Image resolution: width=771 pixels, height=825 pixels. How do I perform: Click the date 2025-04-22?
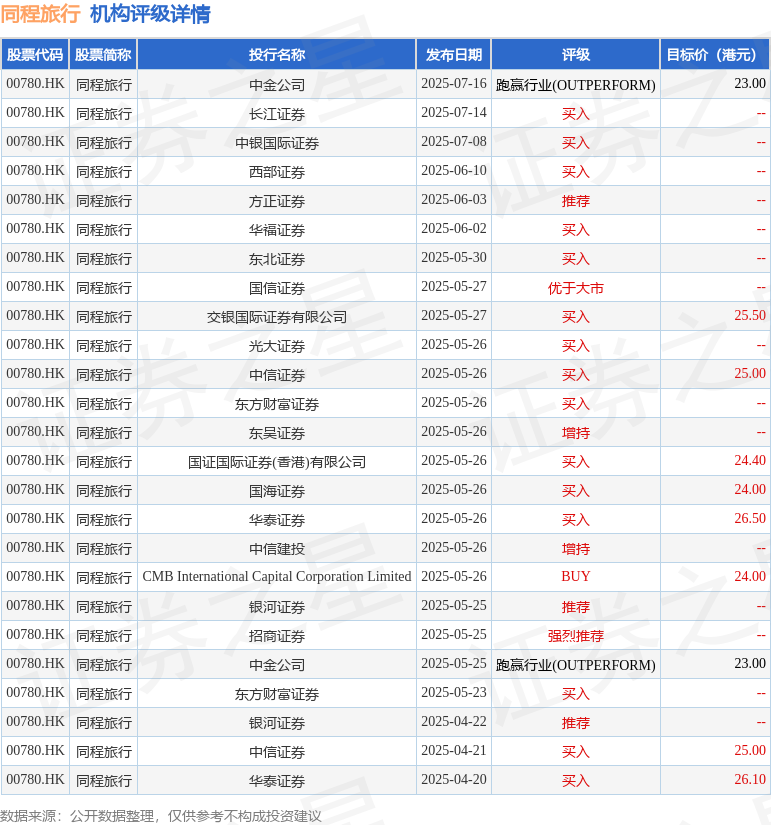click(454, 721)
